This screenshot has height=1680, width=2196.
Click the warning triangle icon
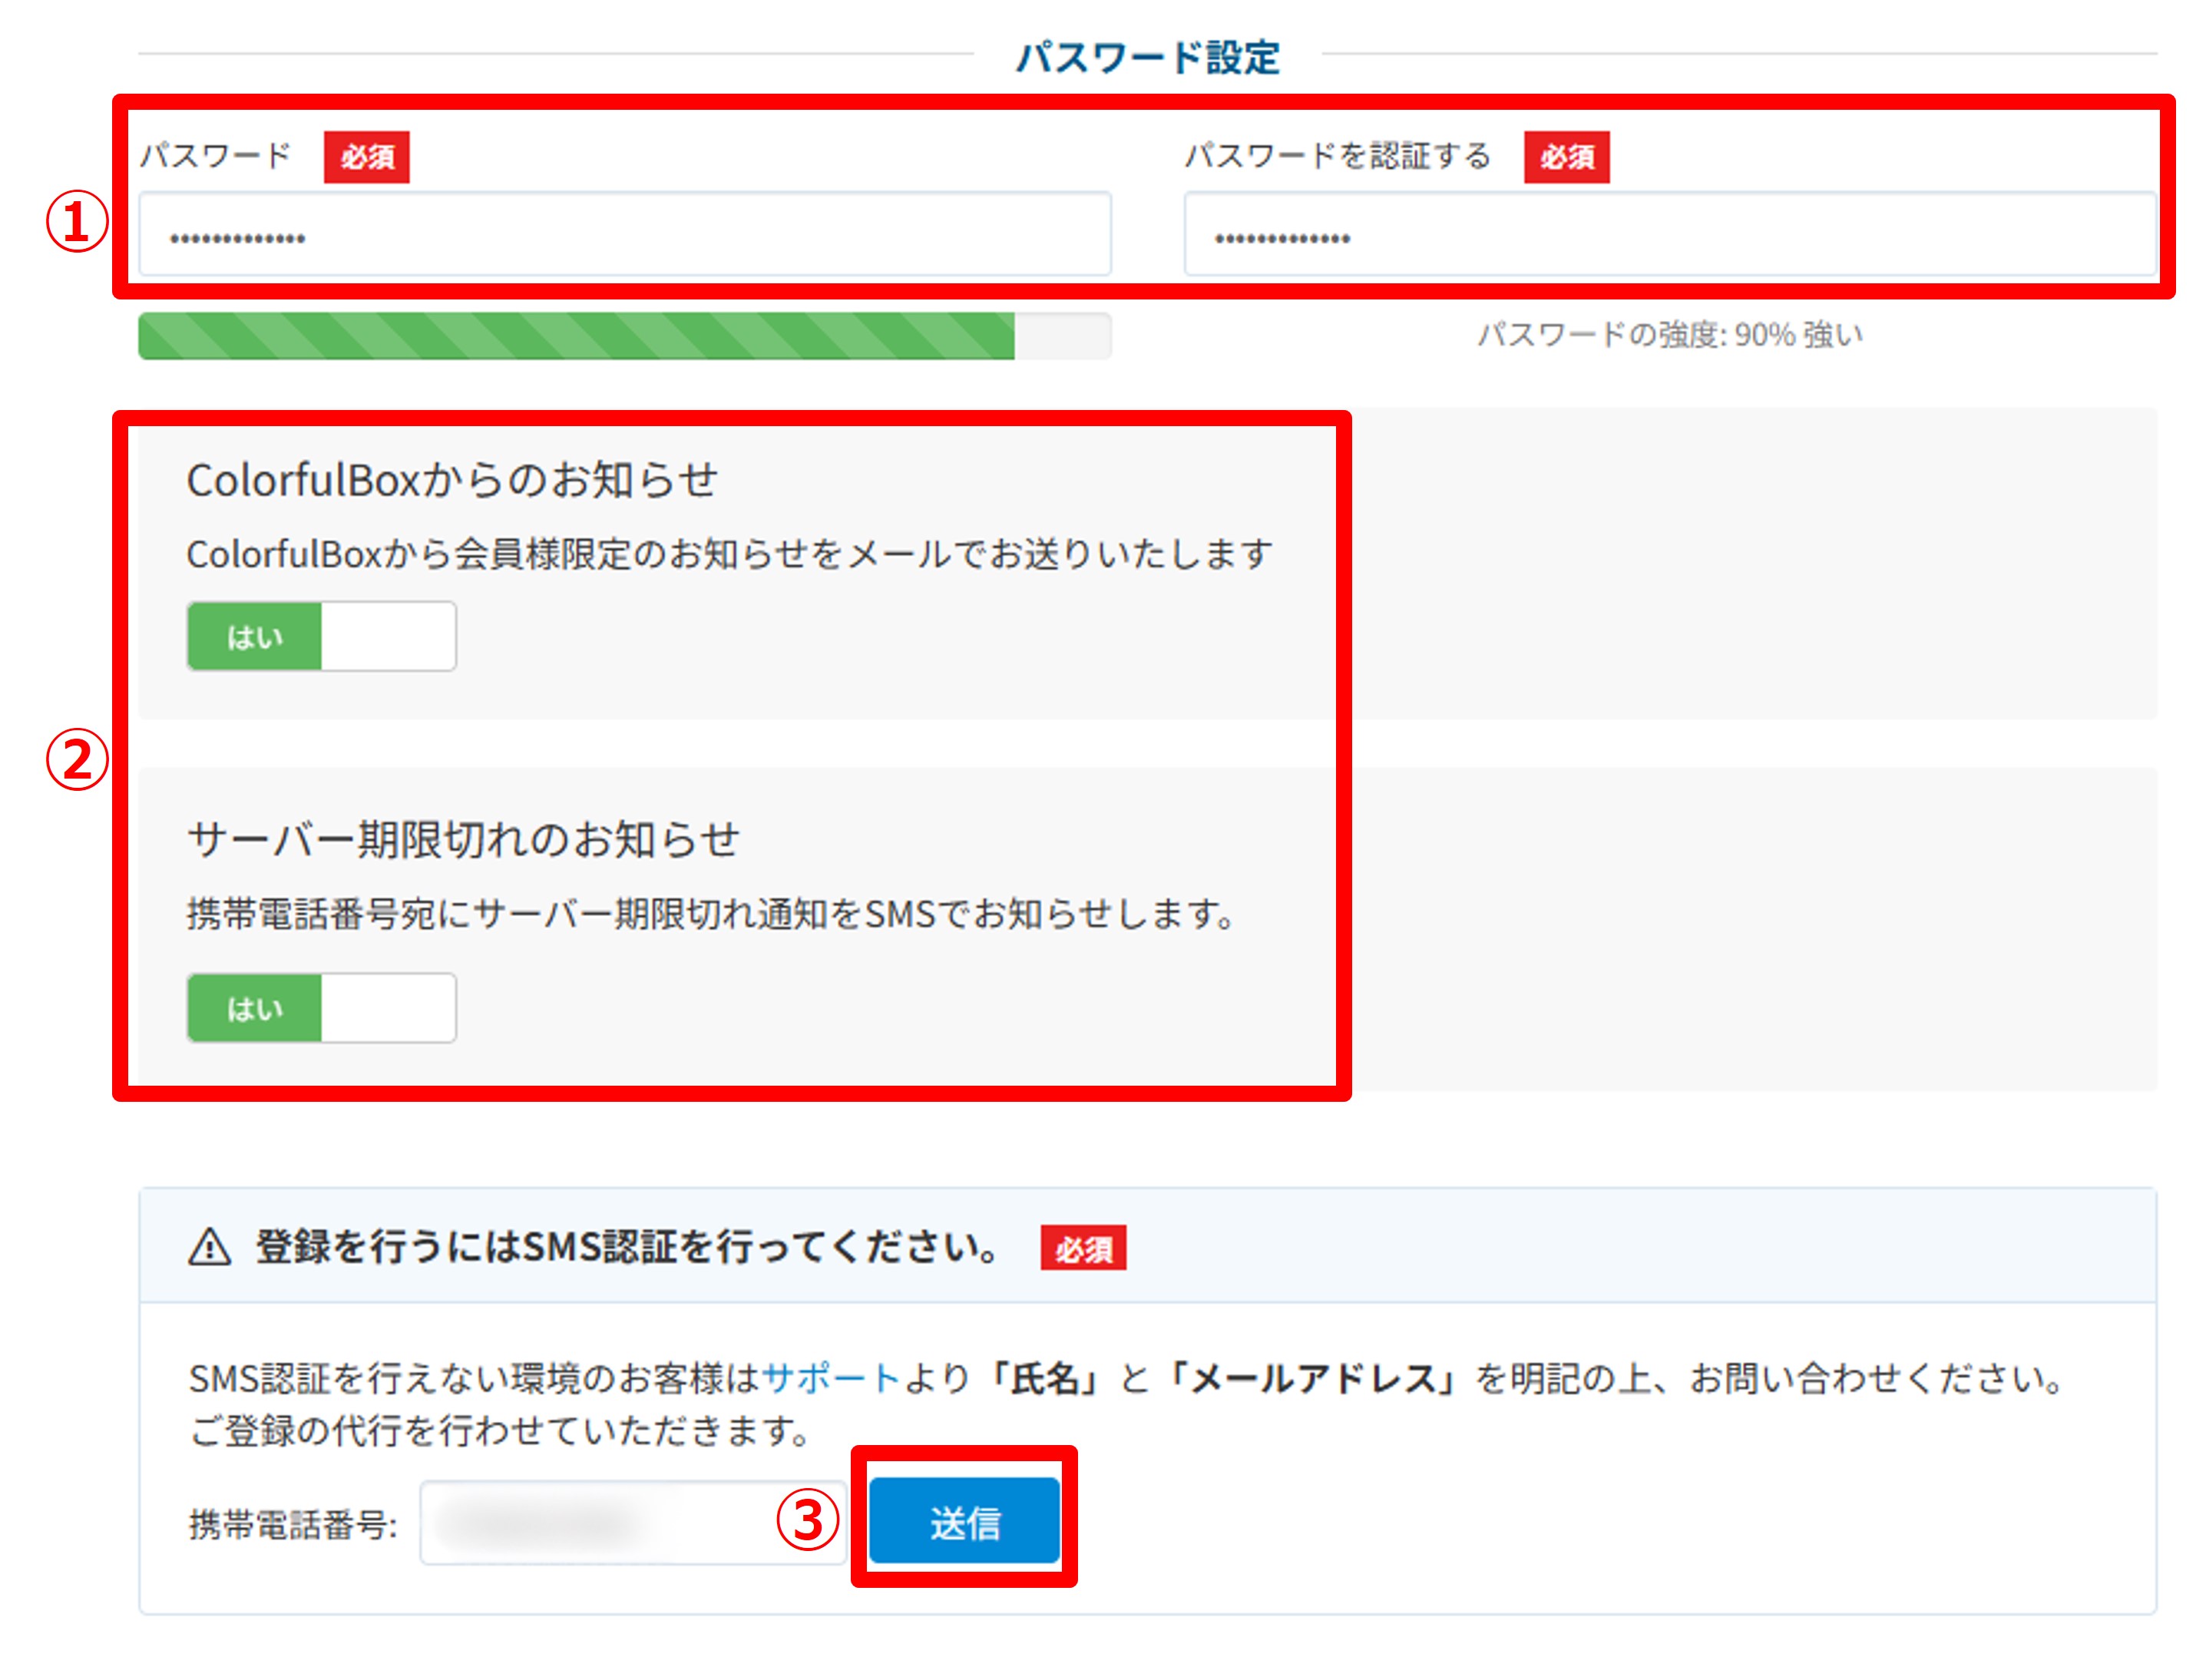pyautogui.click(x=209, y=1247)
